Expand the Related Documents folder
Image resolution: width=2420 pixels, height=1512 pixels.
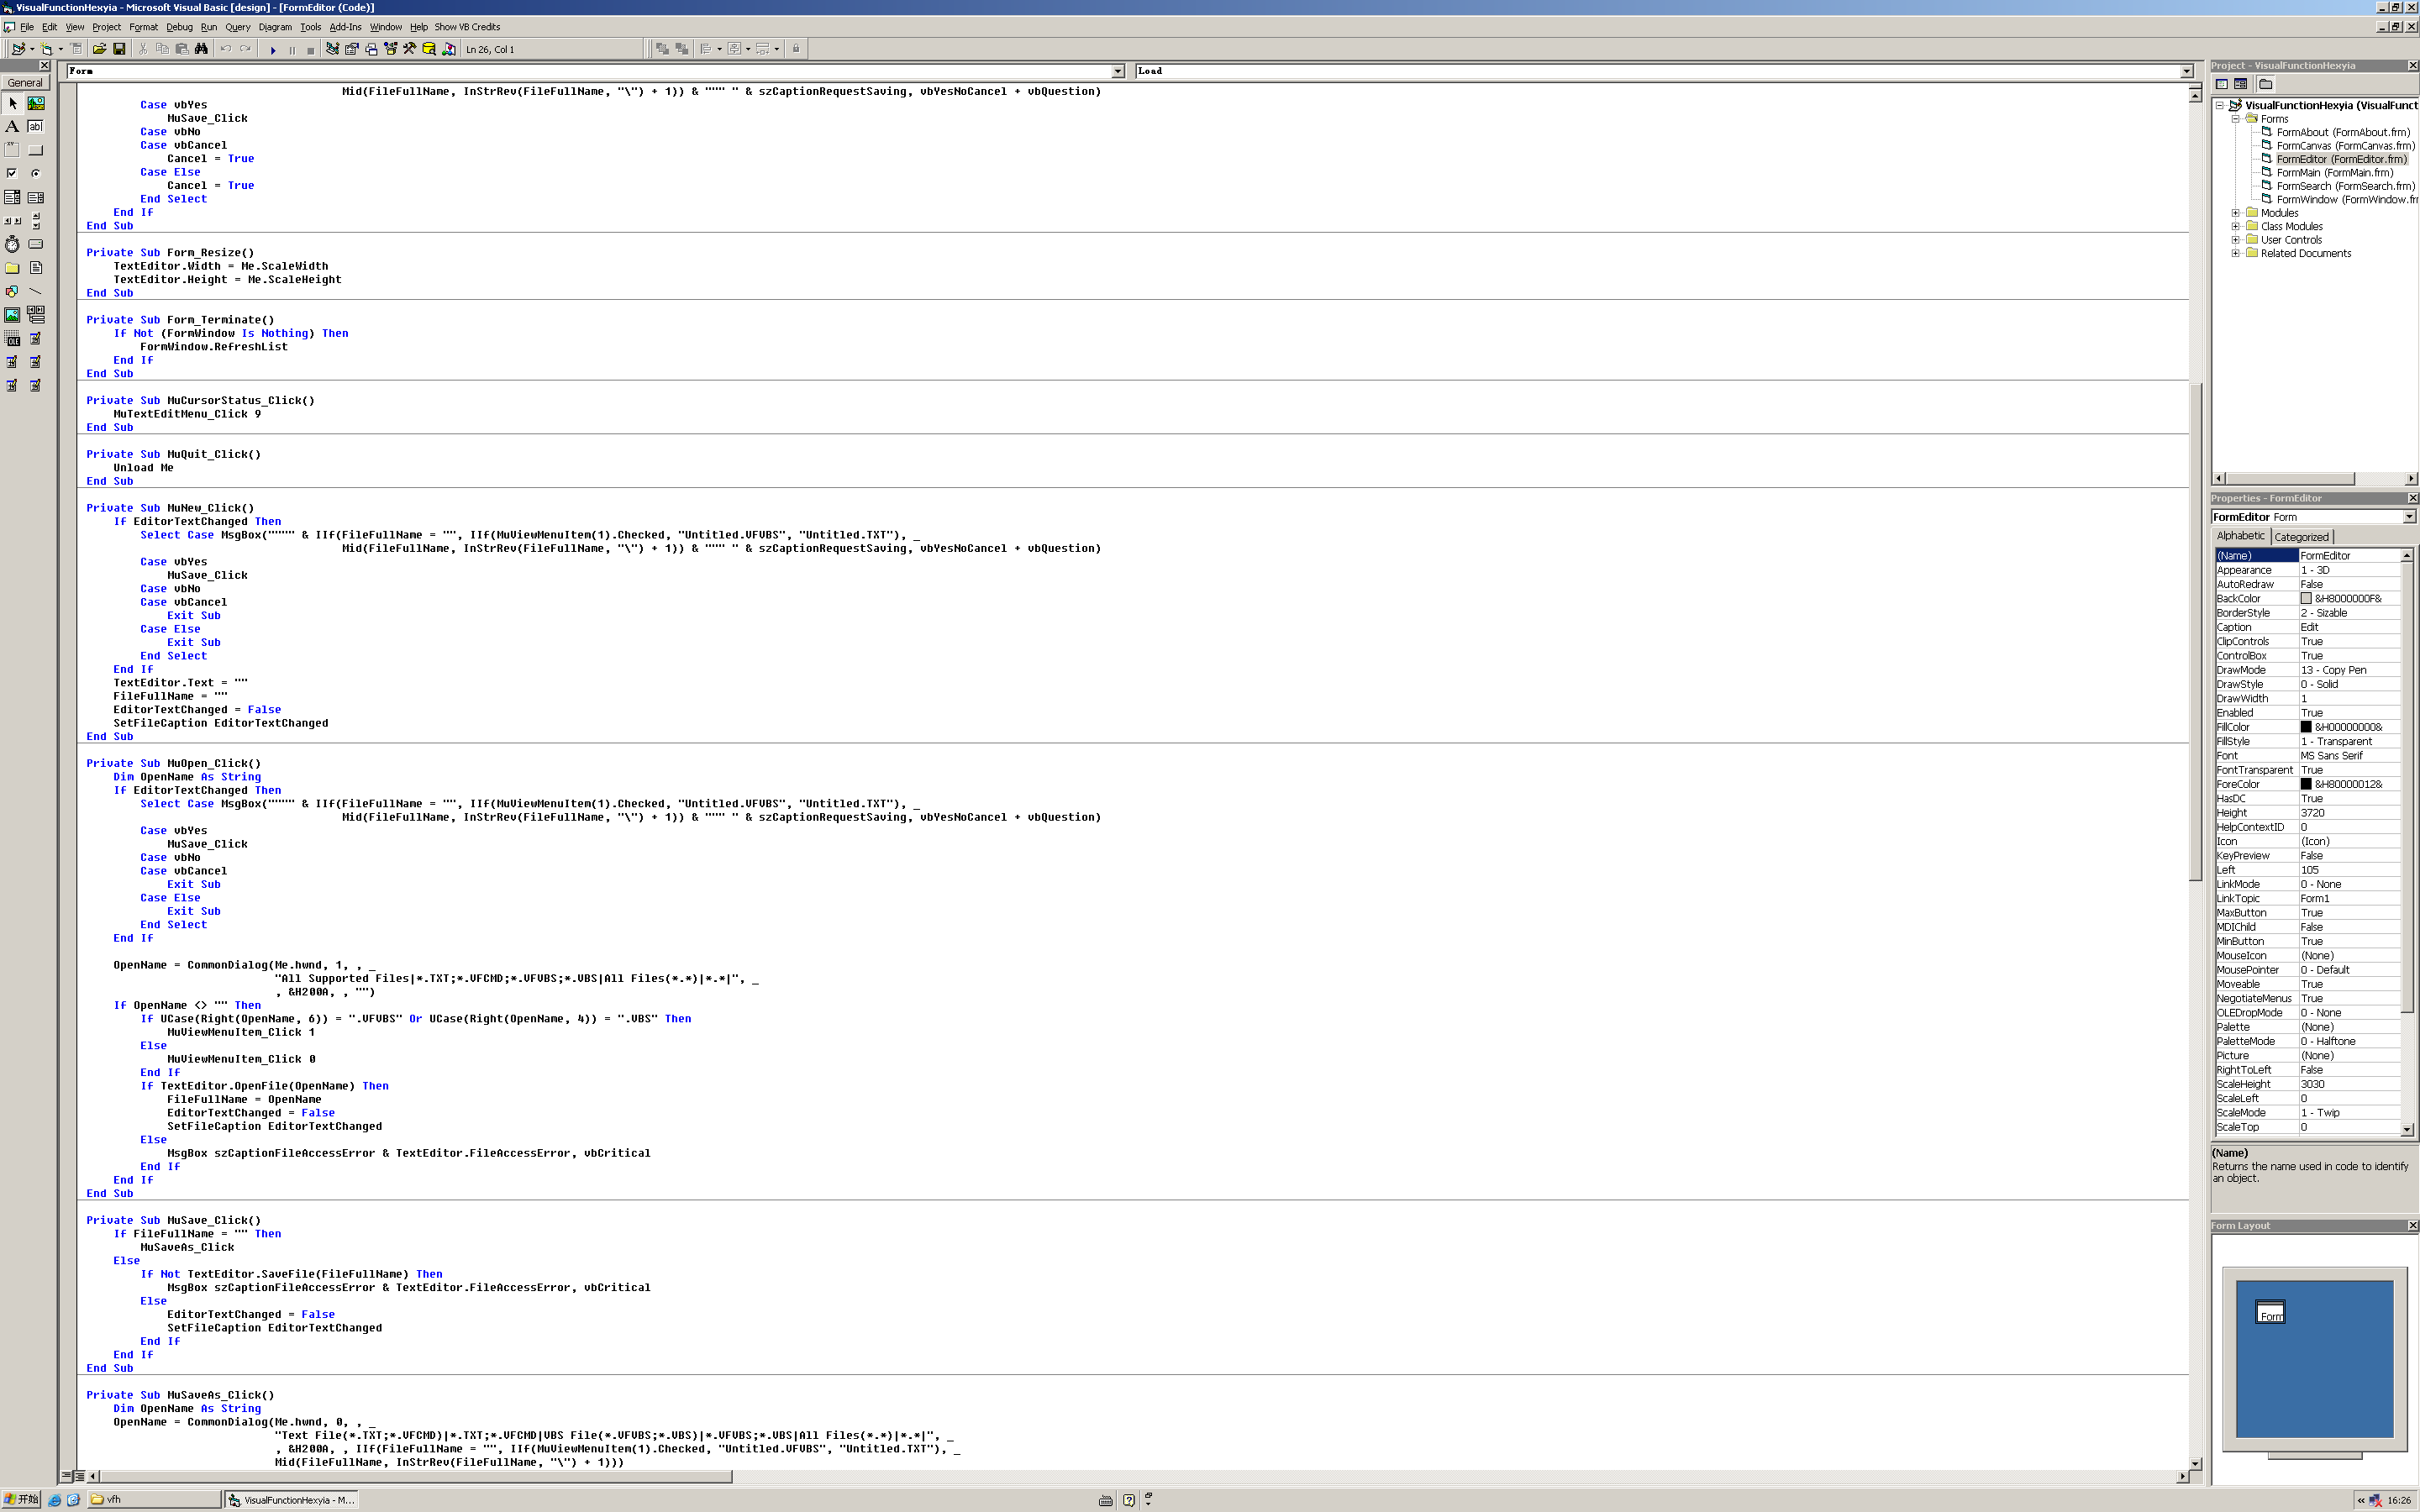(2236, 254)
